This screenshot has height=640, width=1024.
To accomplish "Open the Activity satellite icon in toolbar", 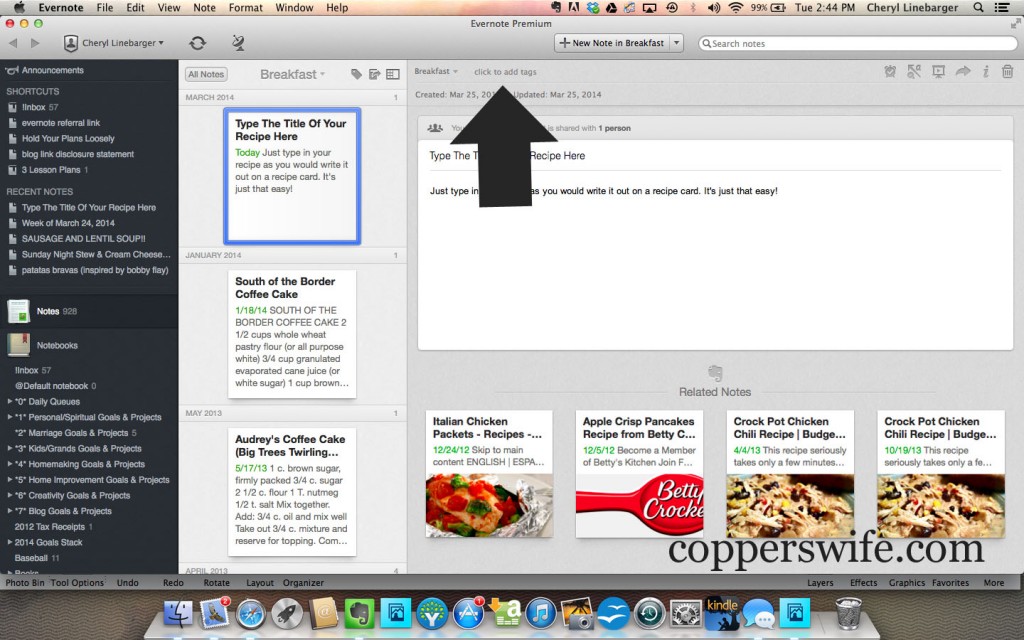I will (x=238, y=43).
